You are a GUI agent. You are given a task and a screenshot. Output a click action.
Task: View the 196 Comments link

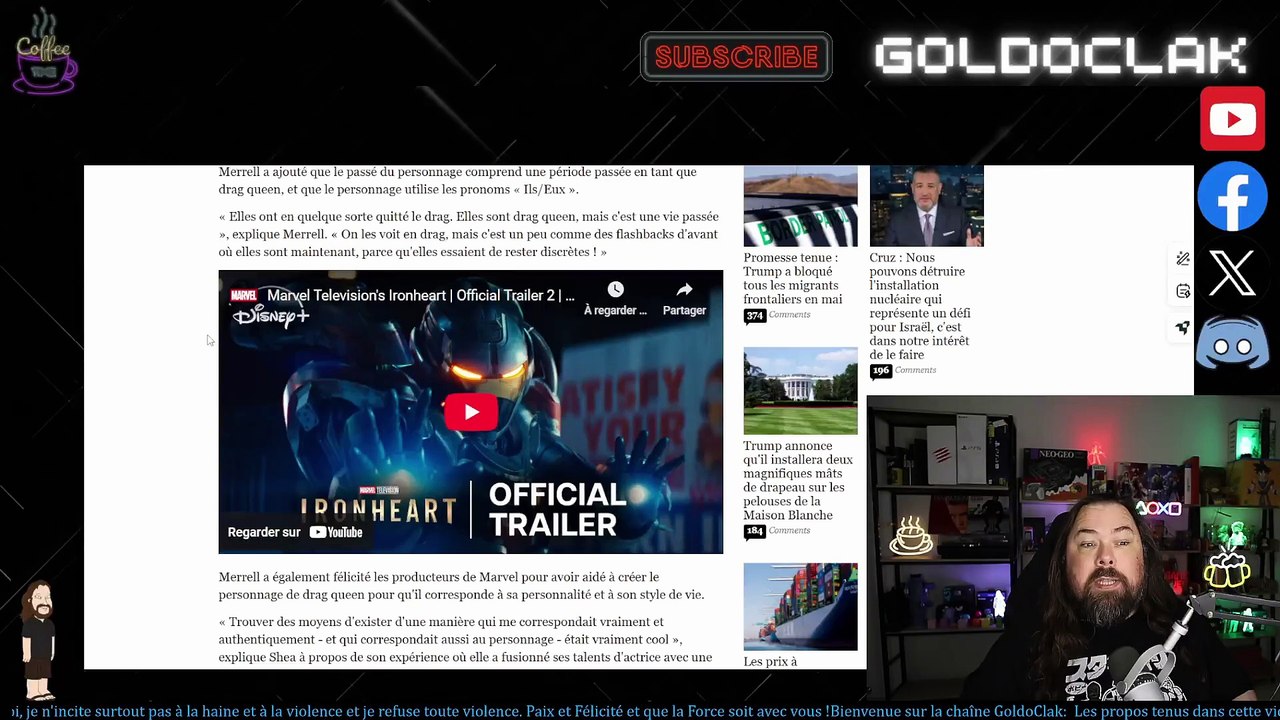[x=903, y=370]
